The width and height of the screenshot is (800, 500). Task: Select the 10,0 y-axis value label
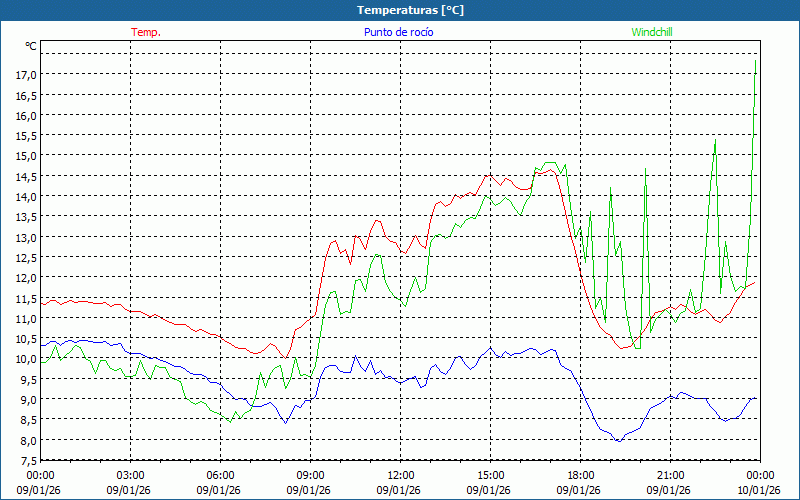pos(25,359)
